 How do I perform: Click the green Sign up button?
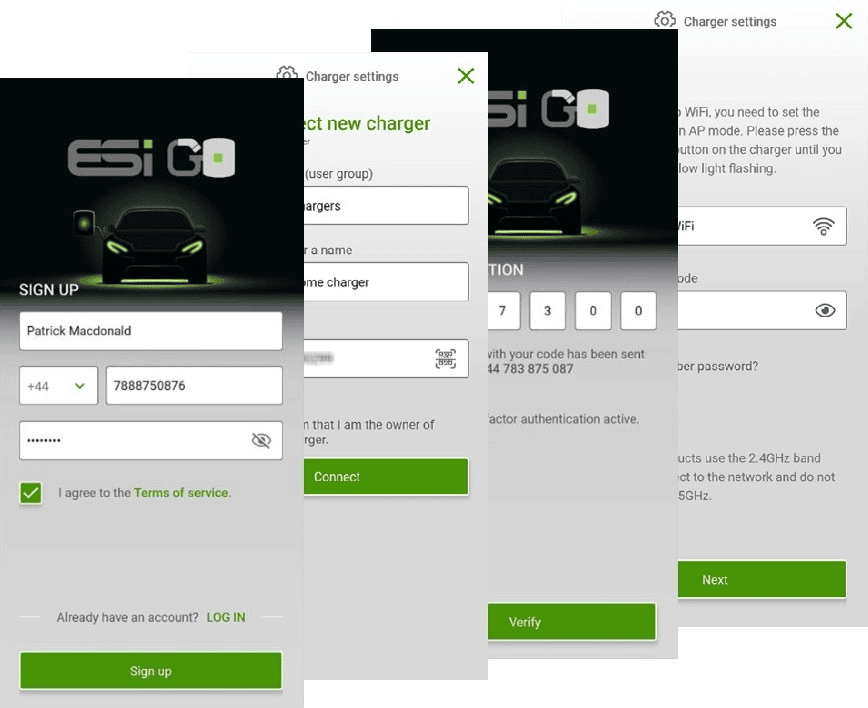(151, 671)
